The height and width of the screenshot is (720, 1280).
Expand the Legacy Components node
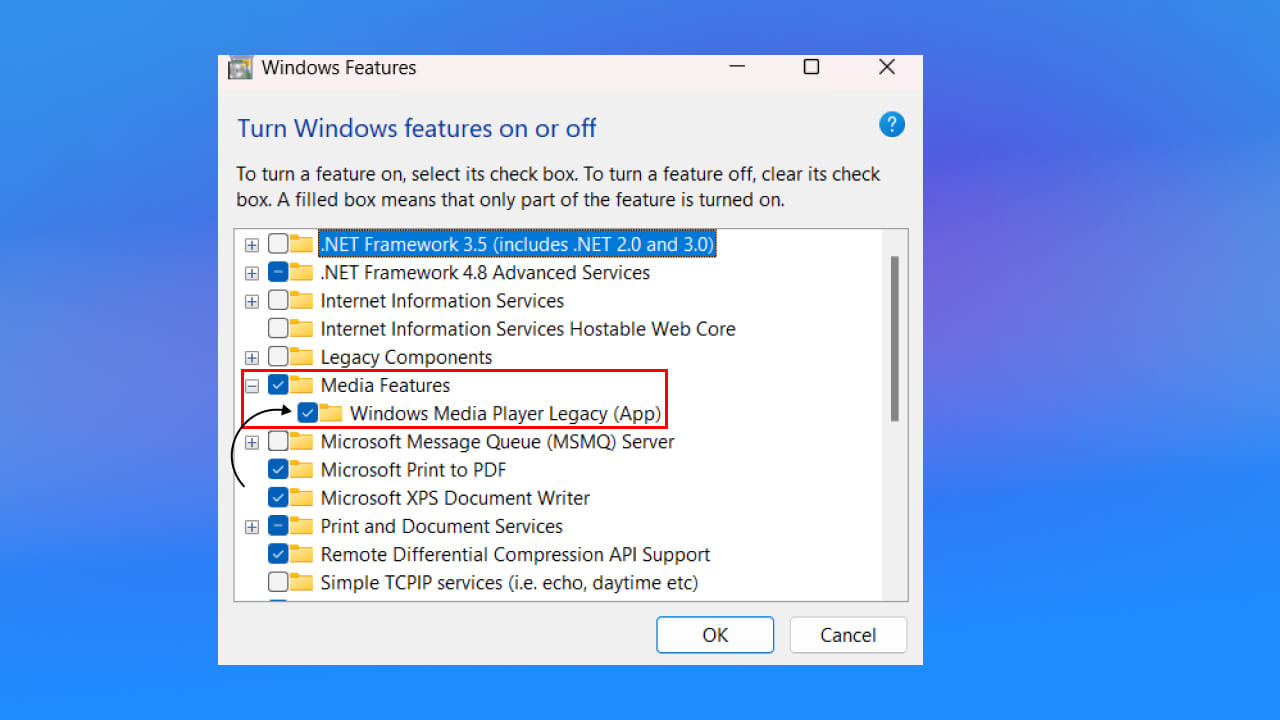pos(252,358)
